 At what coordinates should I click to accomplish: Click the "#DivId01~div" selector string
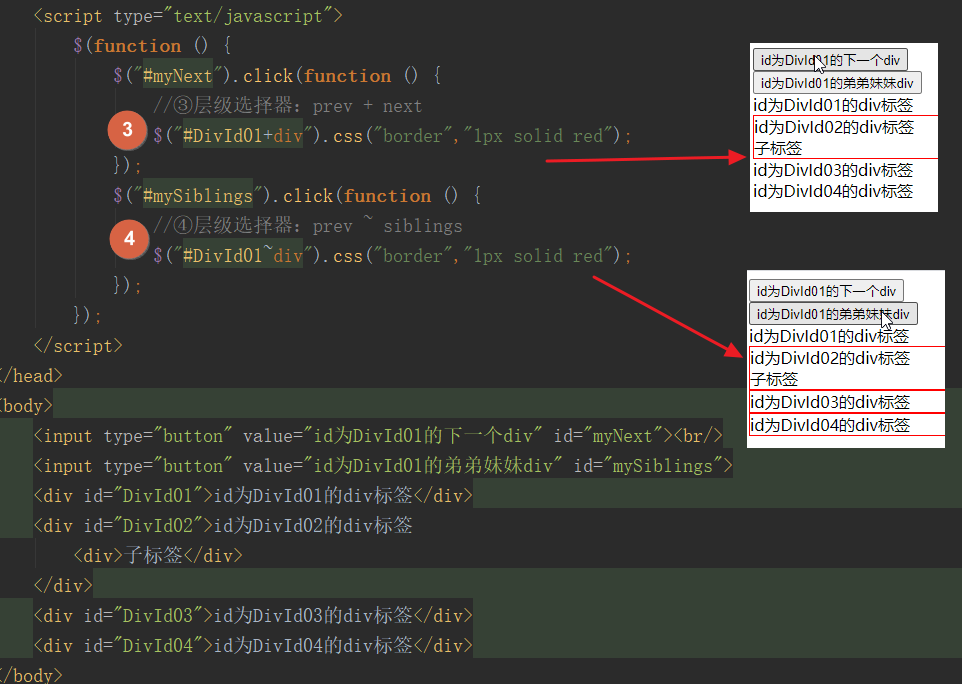point(243,256)
